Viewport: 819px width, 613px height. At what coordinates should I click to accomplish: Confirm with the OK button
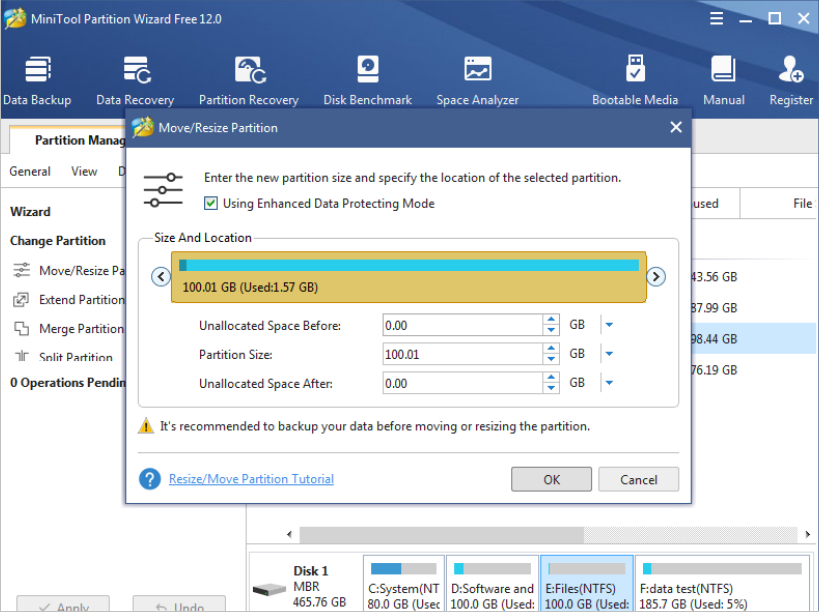coord(551,479)
